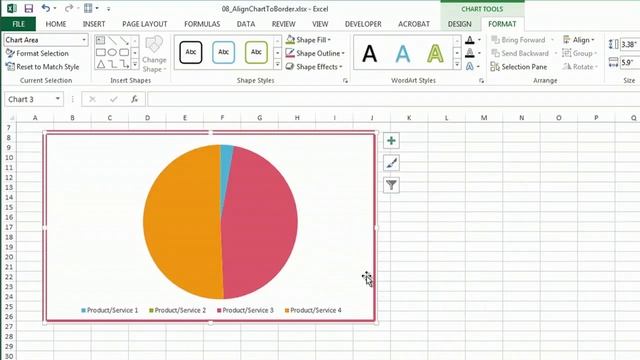Click the Insert Function fx icon
Viewport: 640px width, 360px height.
click(x=134, y=99)
